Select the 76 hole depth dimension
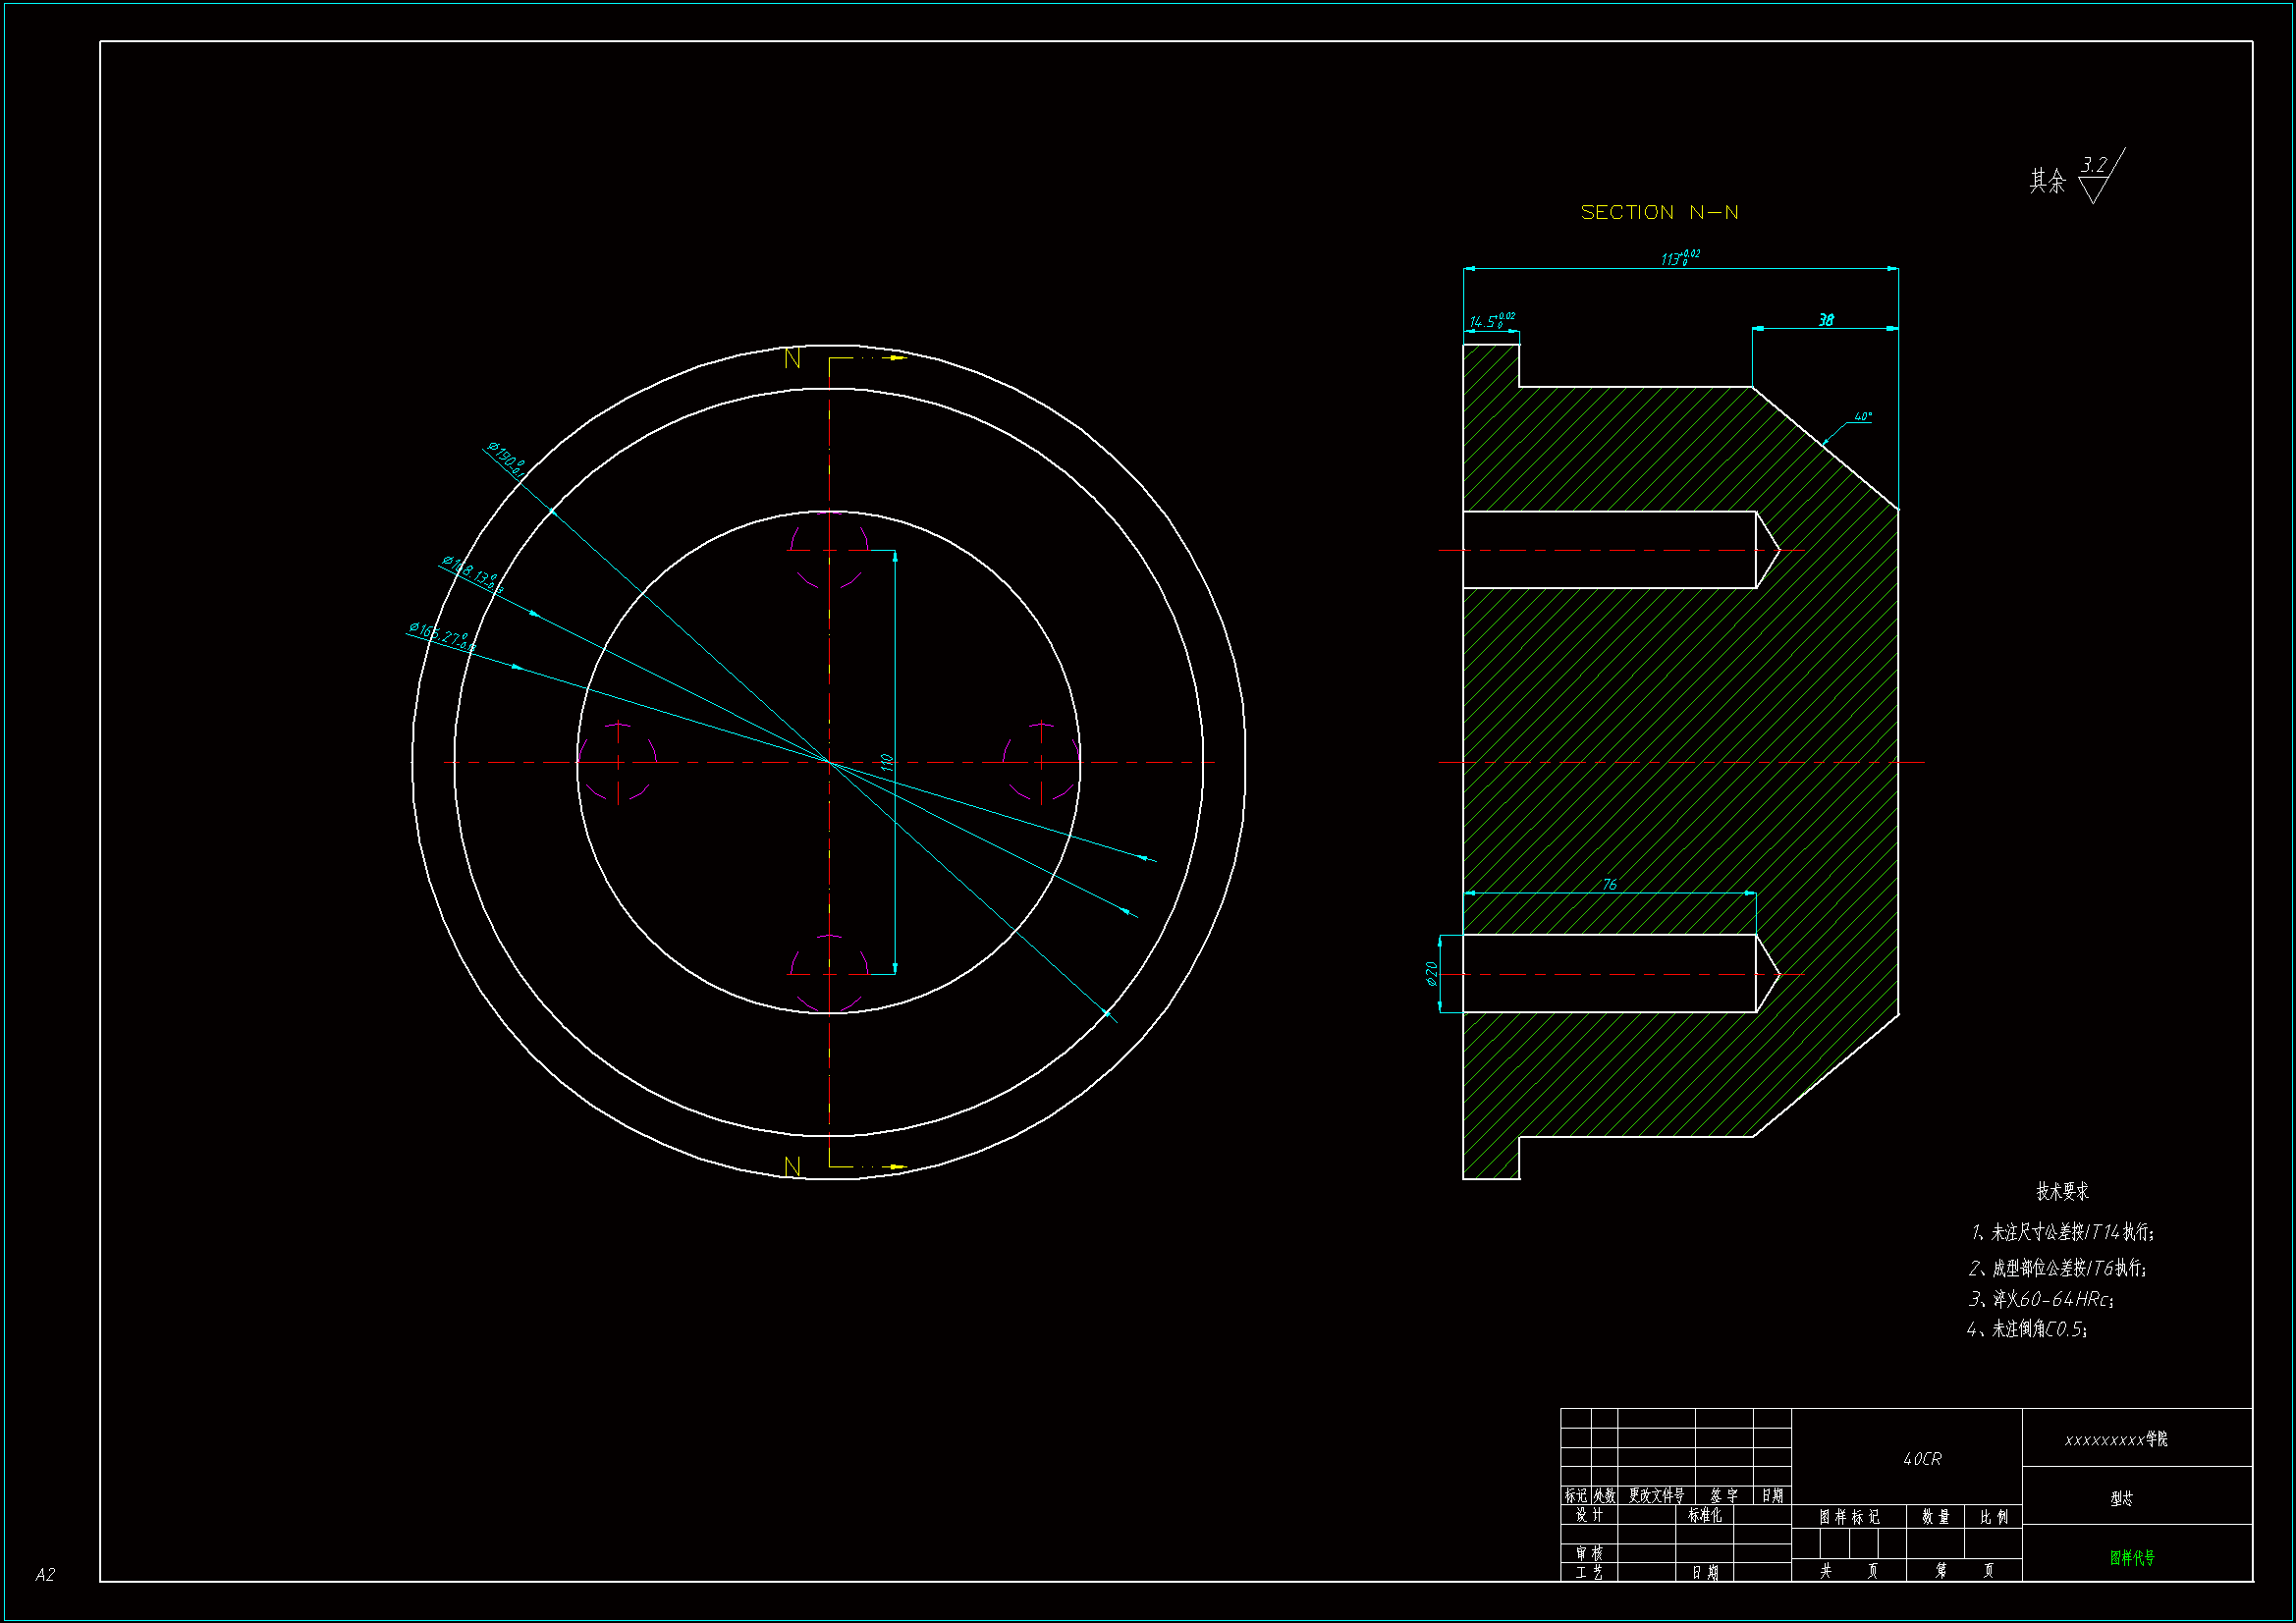 [x=1609, y=884]
